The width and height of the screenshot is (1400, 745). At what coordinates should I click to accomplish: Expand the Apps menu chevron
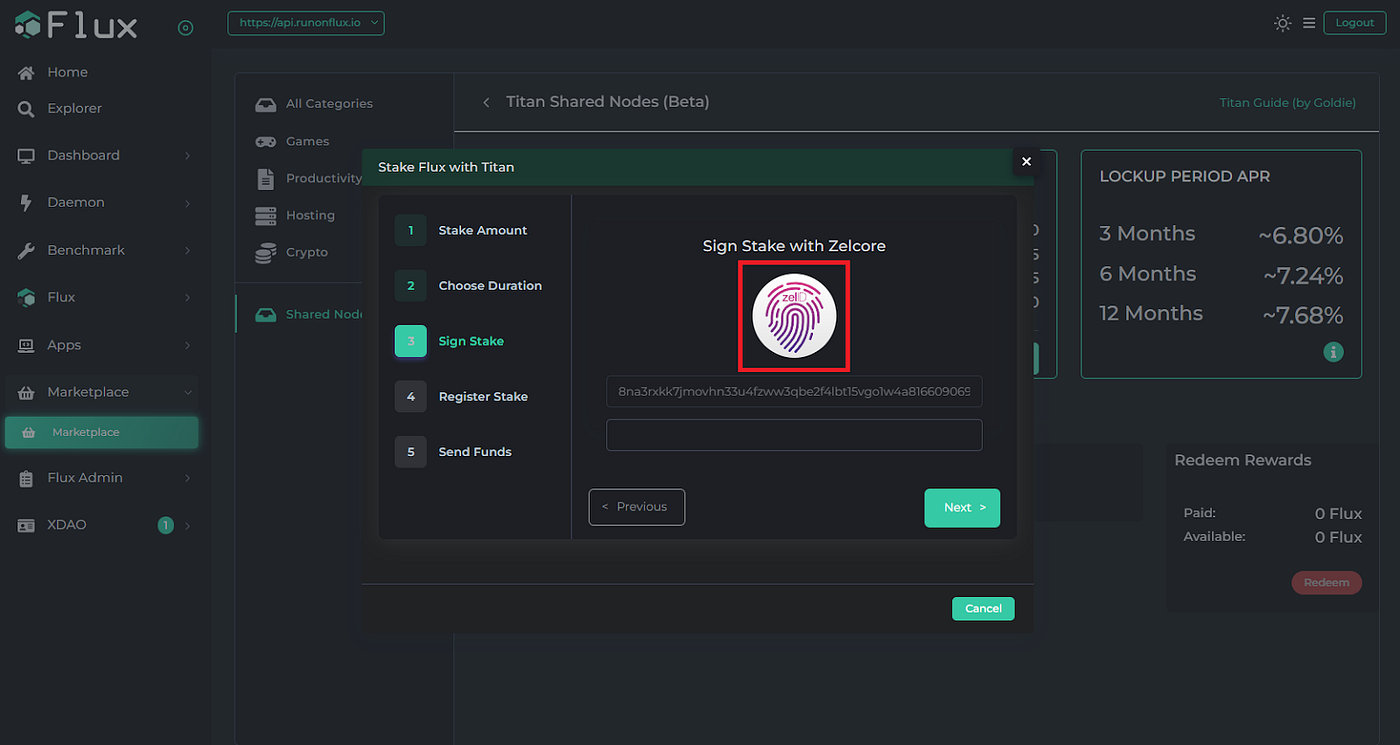click(x=187, y=345)
